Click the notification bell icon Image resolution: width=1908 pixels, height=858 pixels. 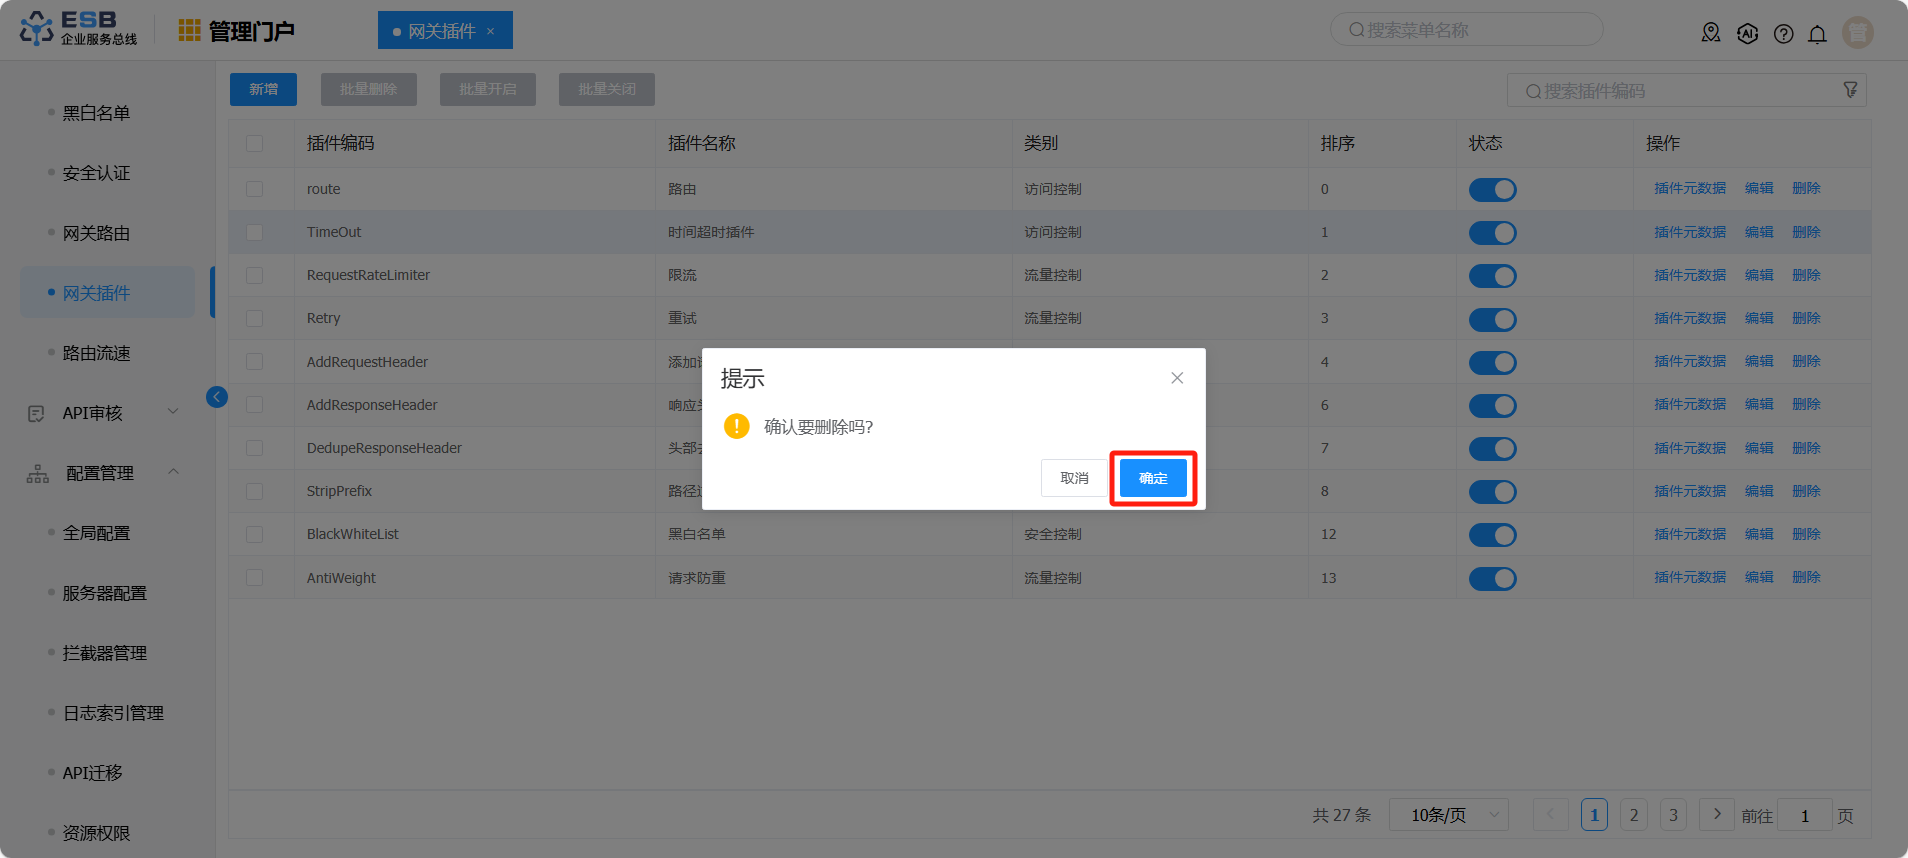[x=1817, y=34]
